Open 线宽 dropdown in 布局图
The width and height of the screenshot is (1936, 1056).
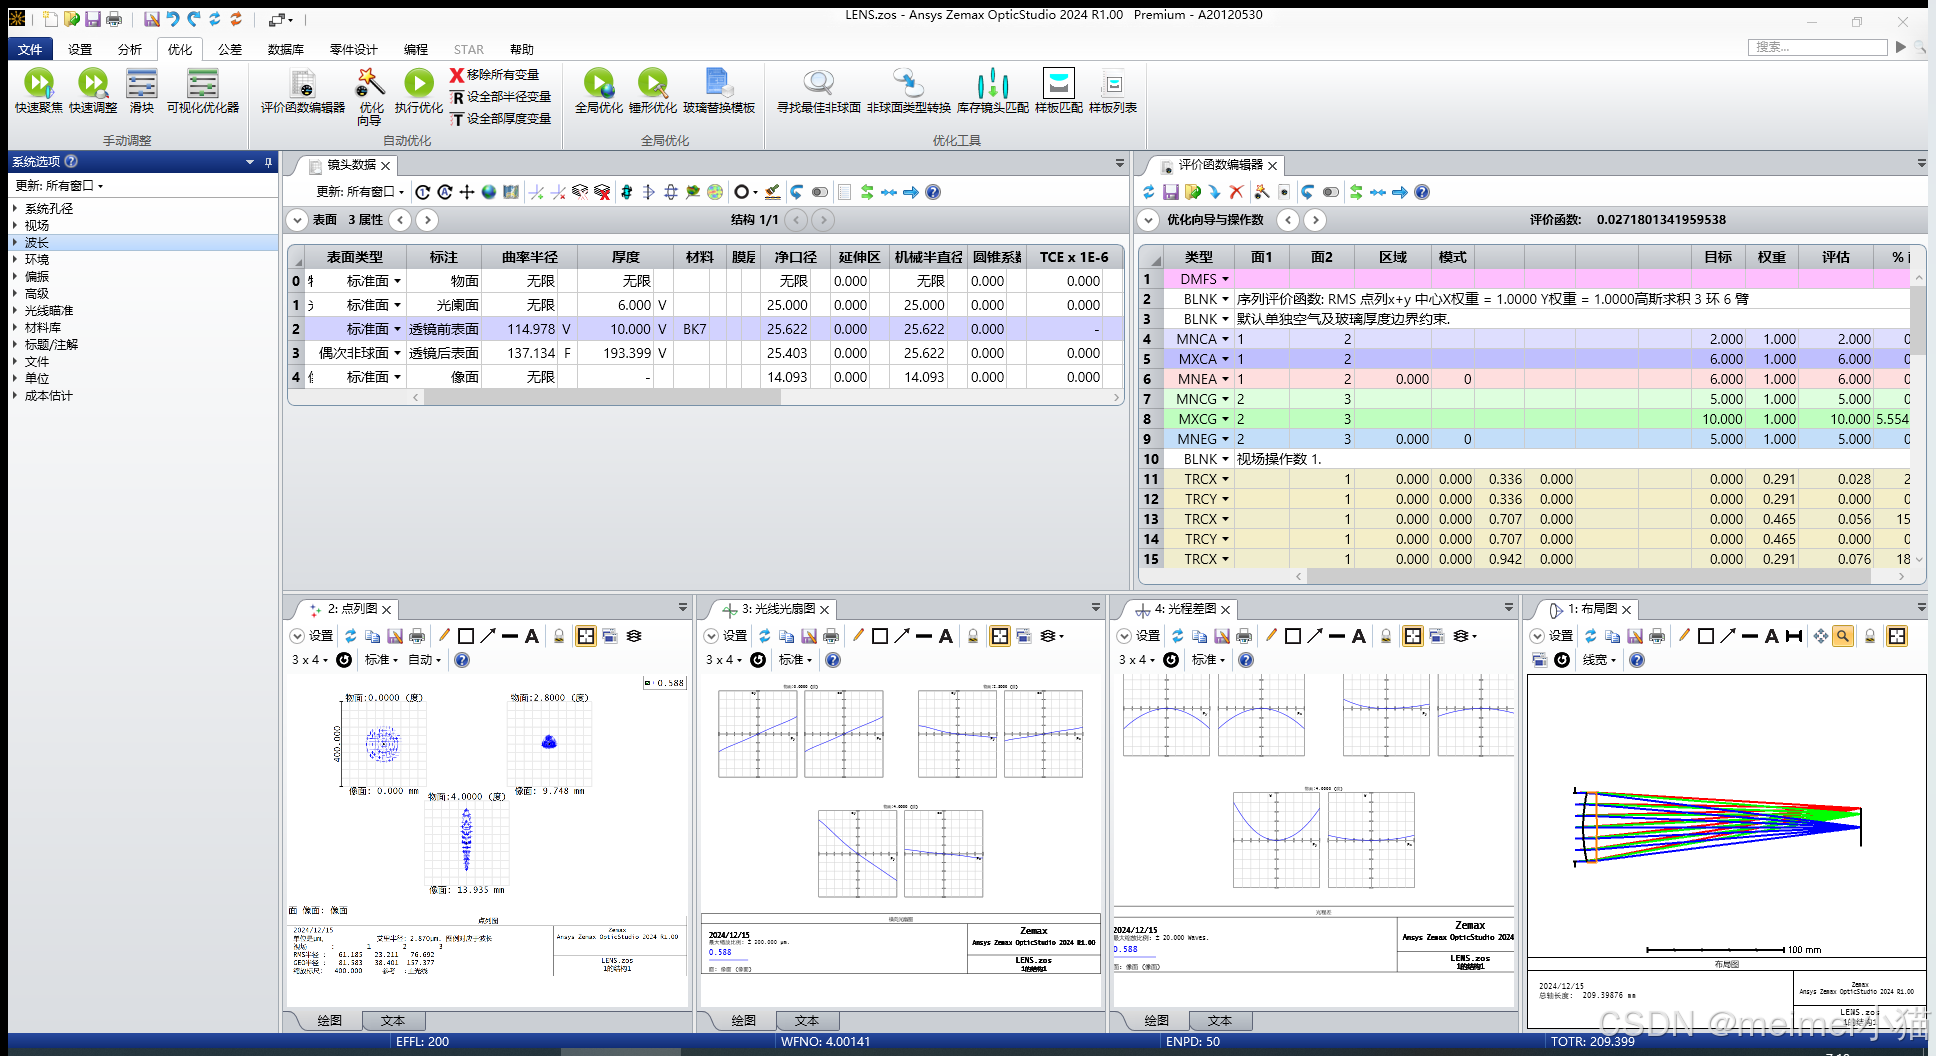pos(1599,660)
